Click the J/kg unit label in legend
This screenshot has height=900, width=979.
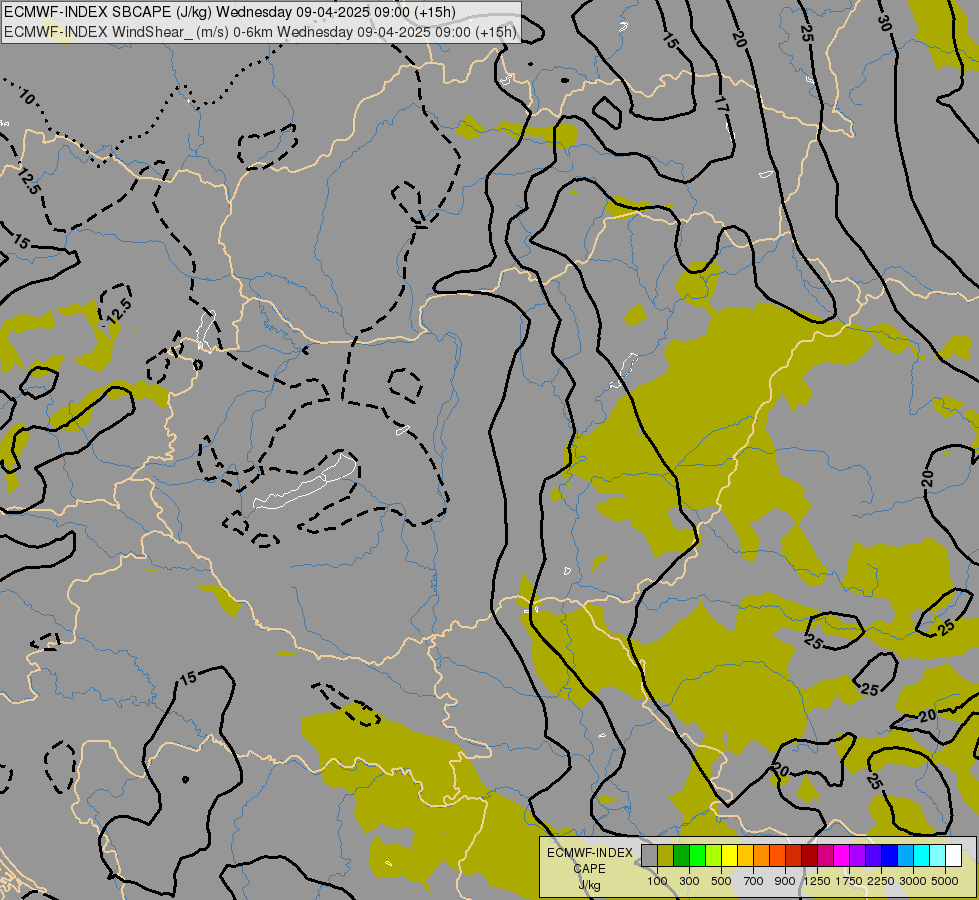click(x=589, y=886)
